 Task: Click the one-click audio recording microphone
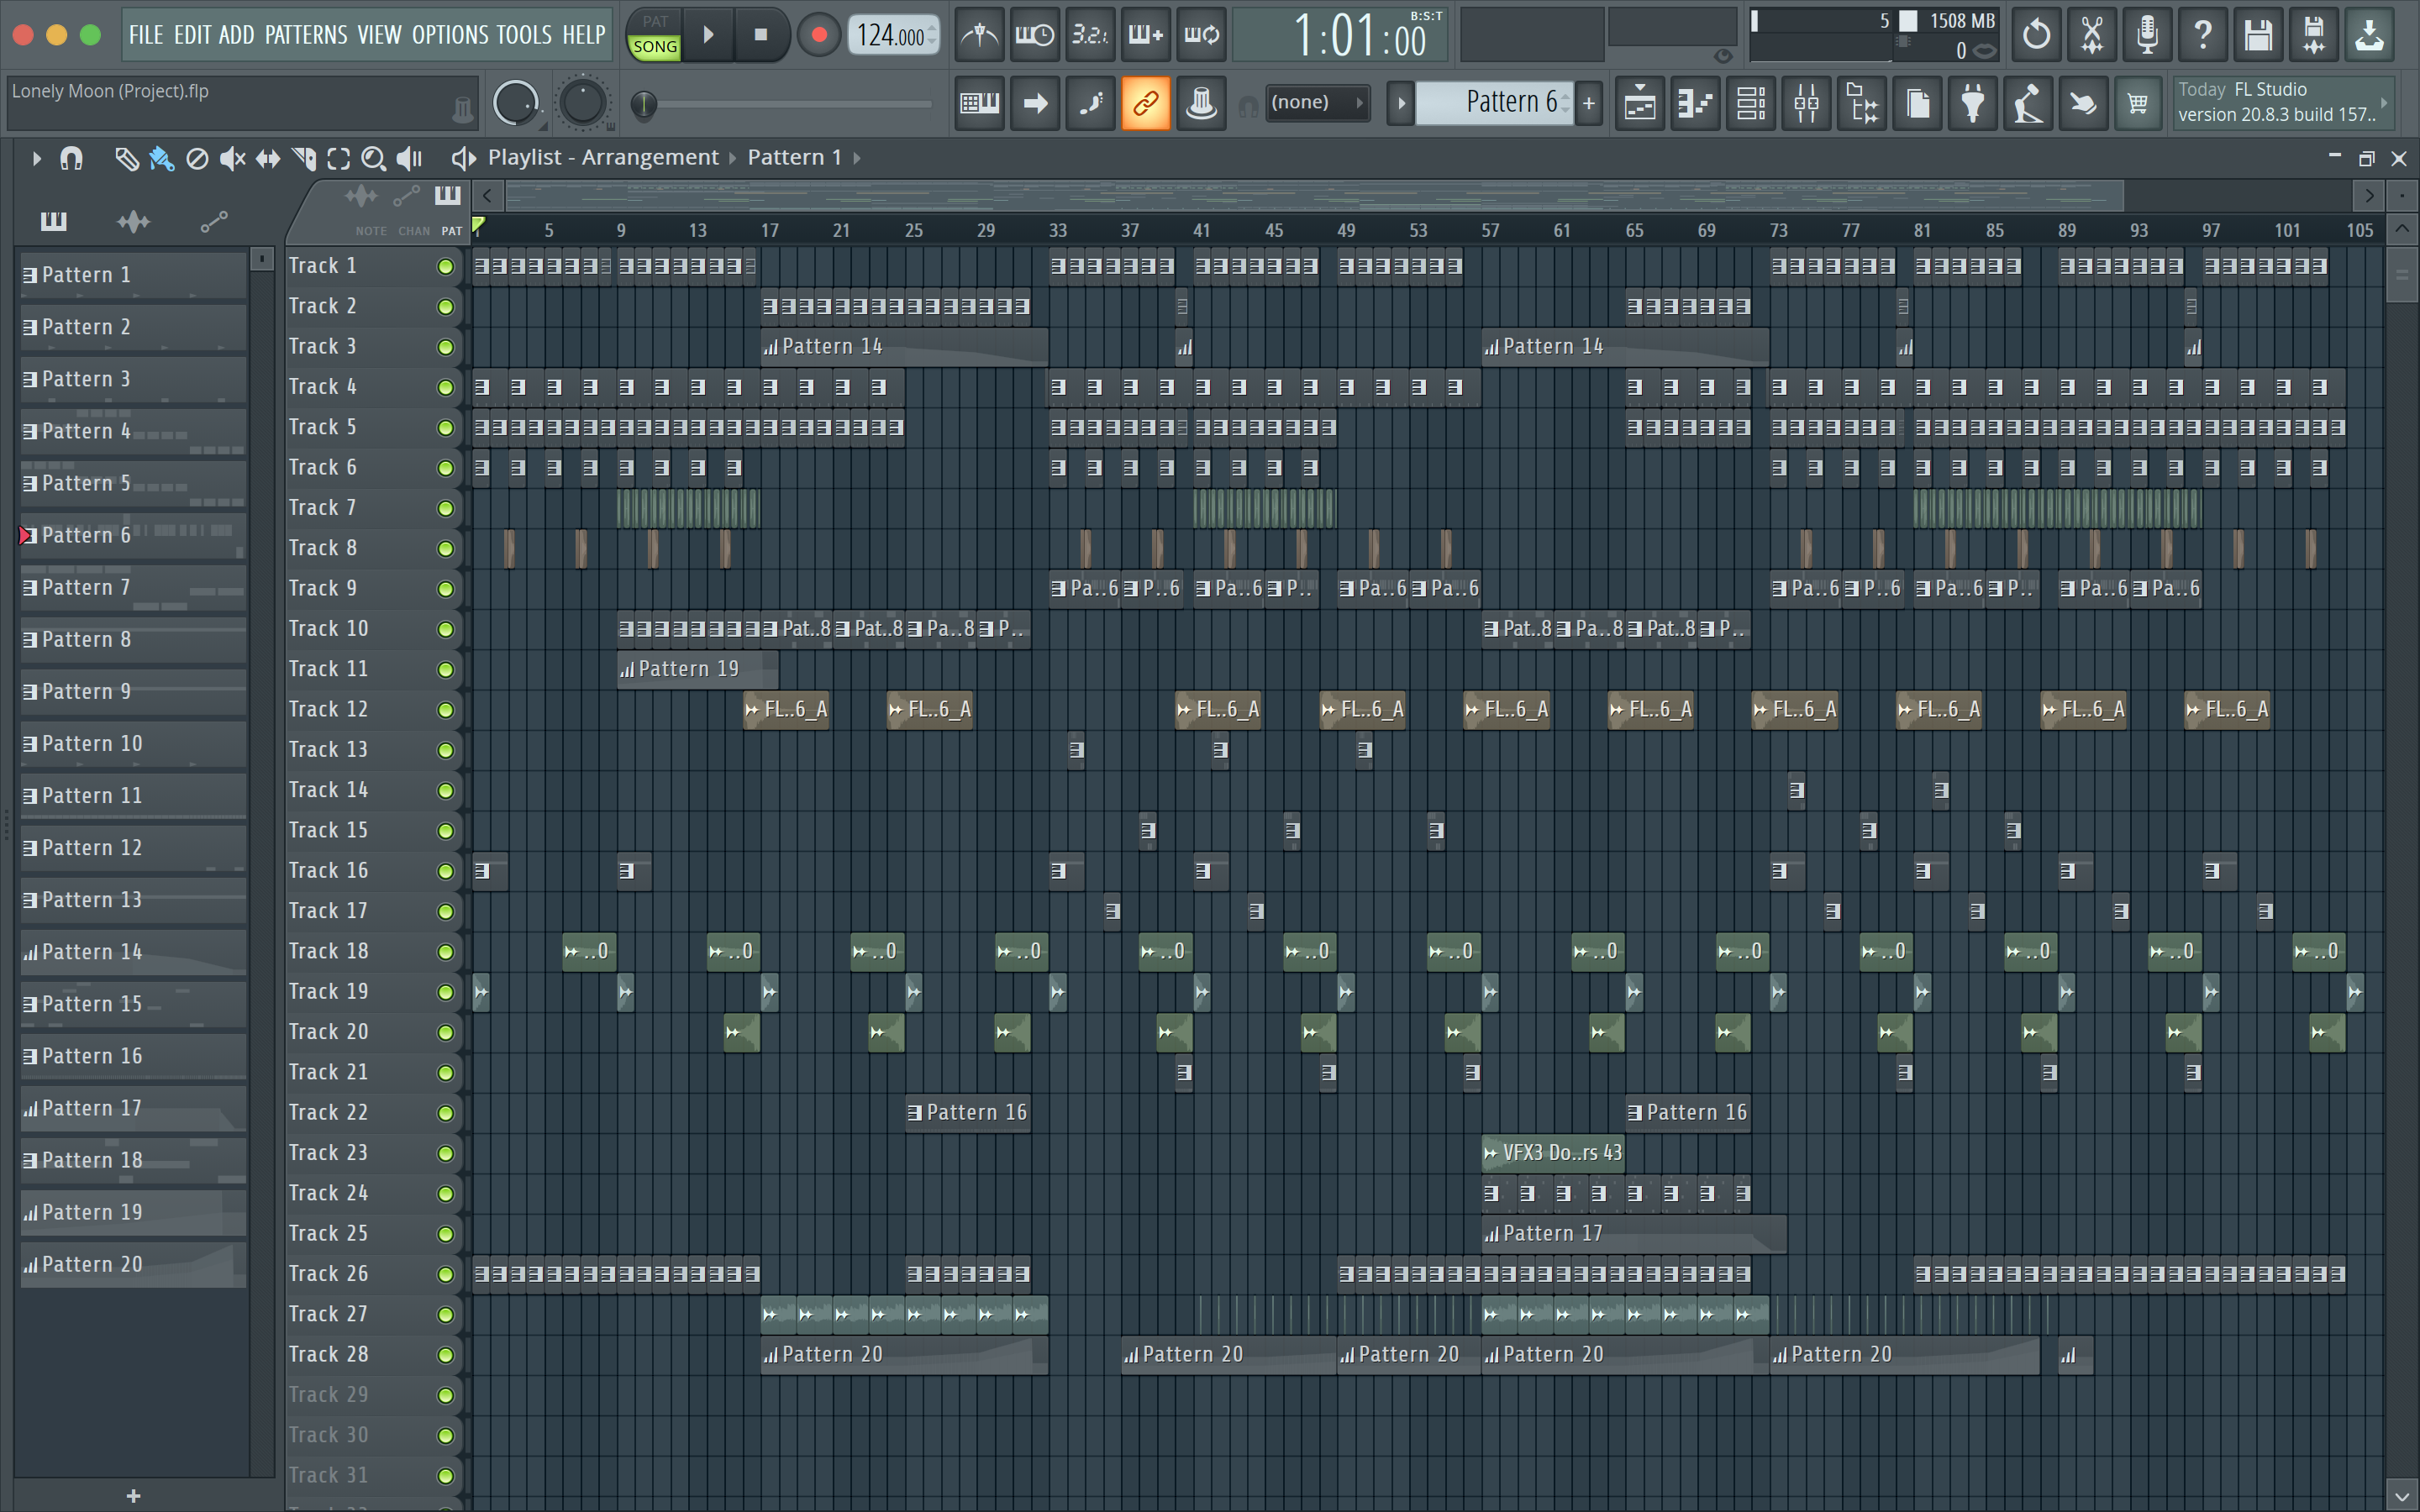click(x=2147, y=36)
